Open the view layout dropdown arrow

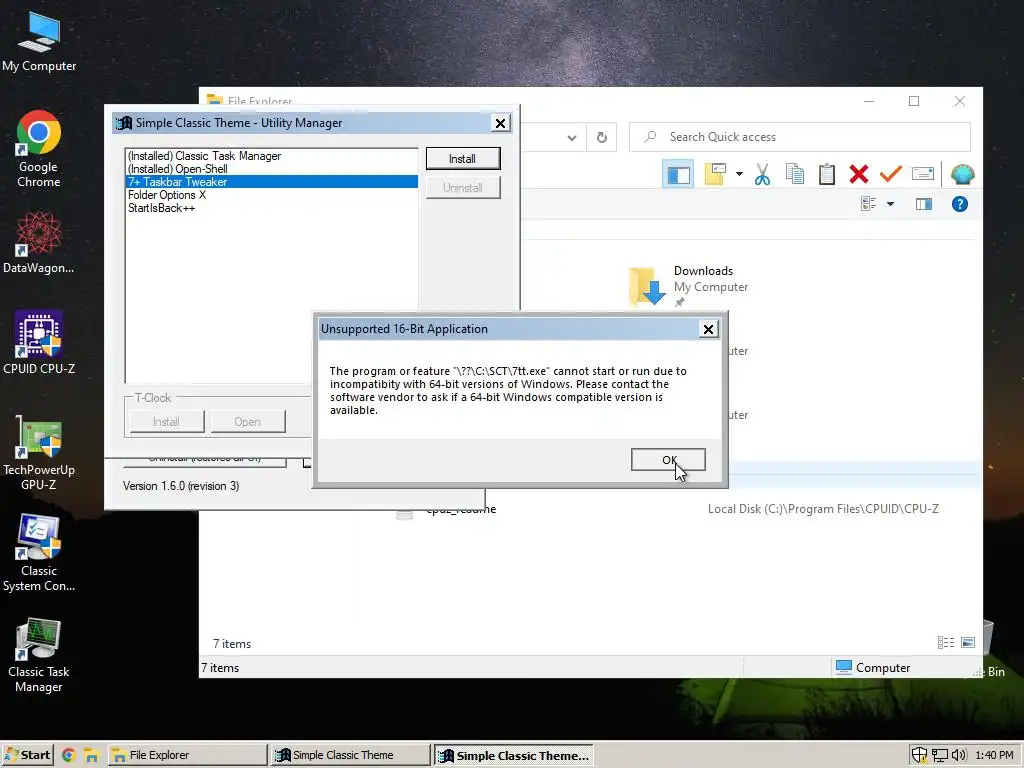click(x=890, y=204)
